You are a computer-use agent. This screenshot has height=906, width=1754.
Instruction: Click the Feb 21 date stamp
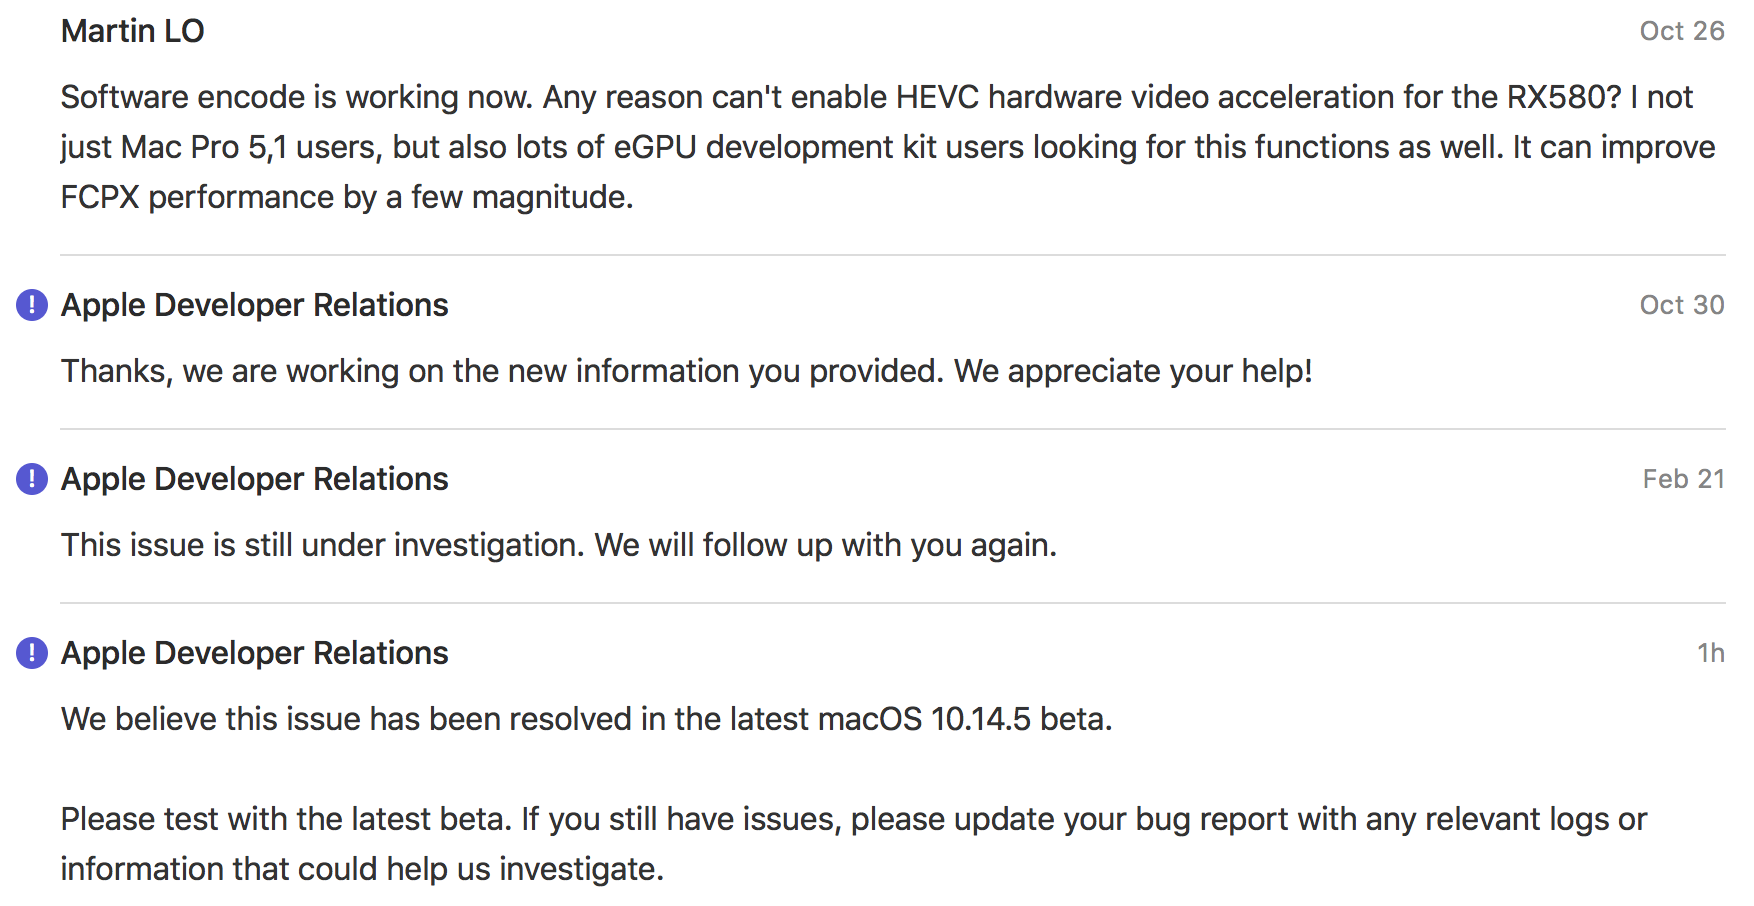(x=1683, y=479)
